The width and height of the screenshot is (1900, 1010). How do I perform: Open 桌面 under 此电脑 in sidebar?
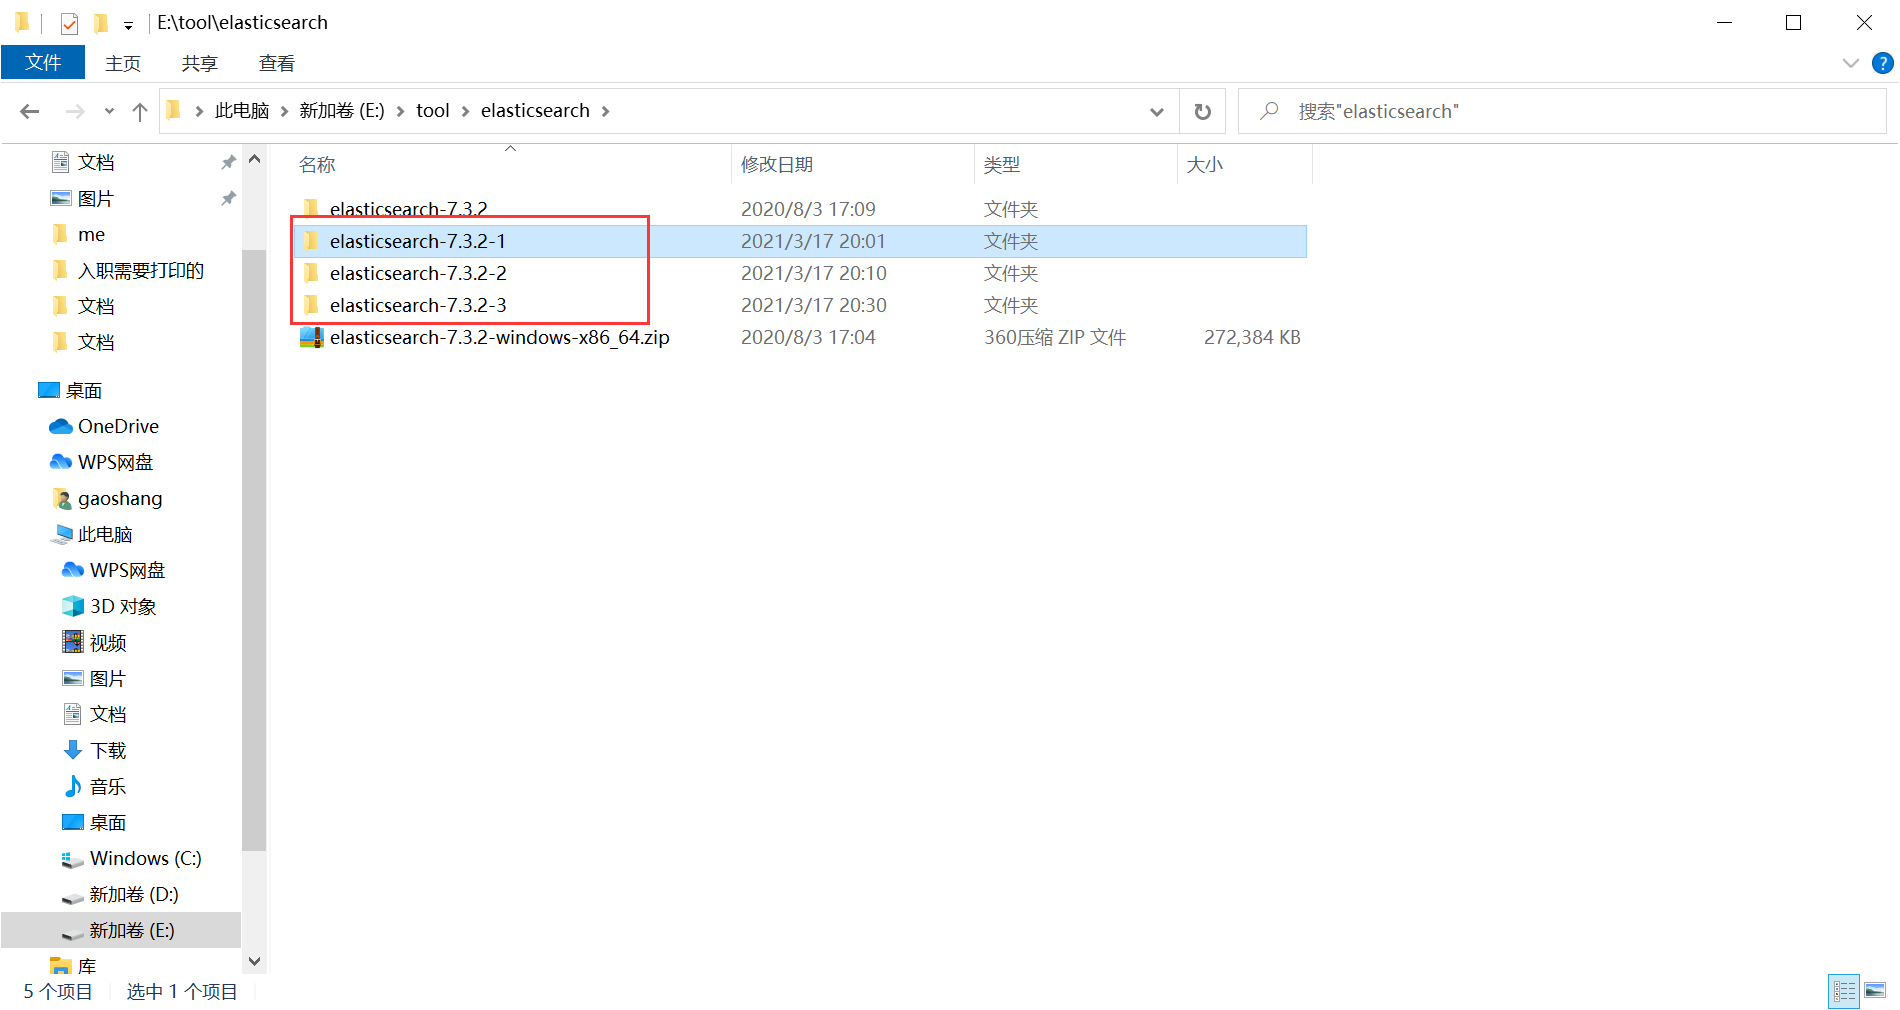[108, 822]
